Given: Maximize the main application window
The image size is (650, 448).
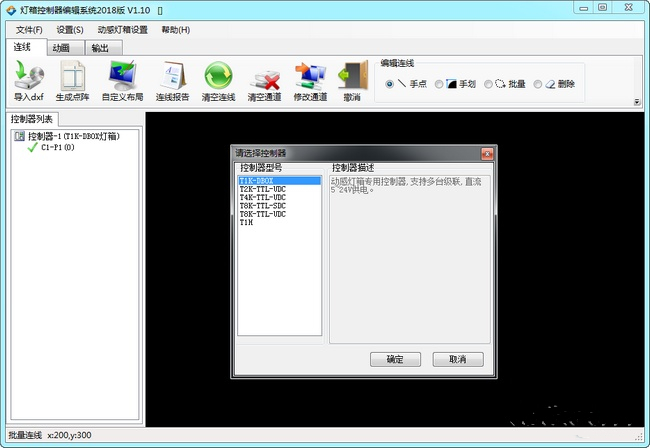Looking at the screenshot, I should coord(603,8).
